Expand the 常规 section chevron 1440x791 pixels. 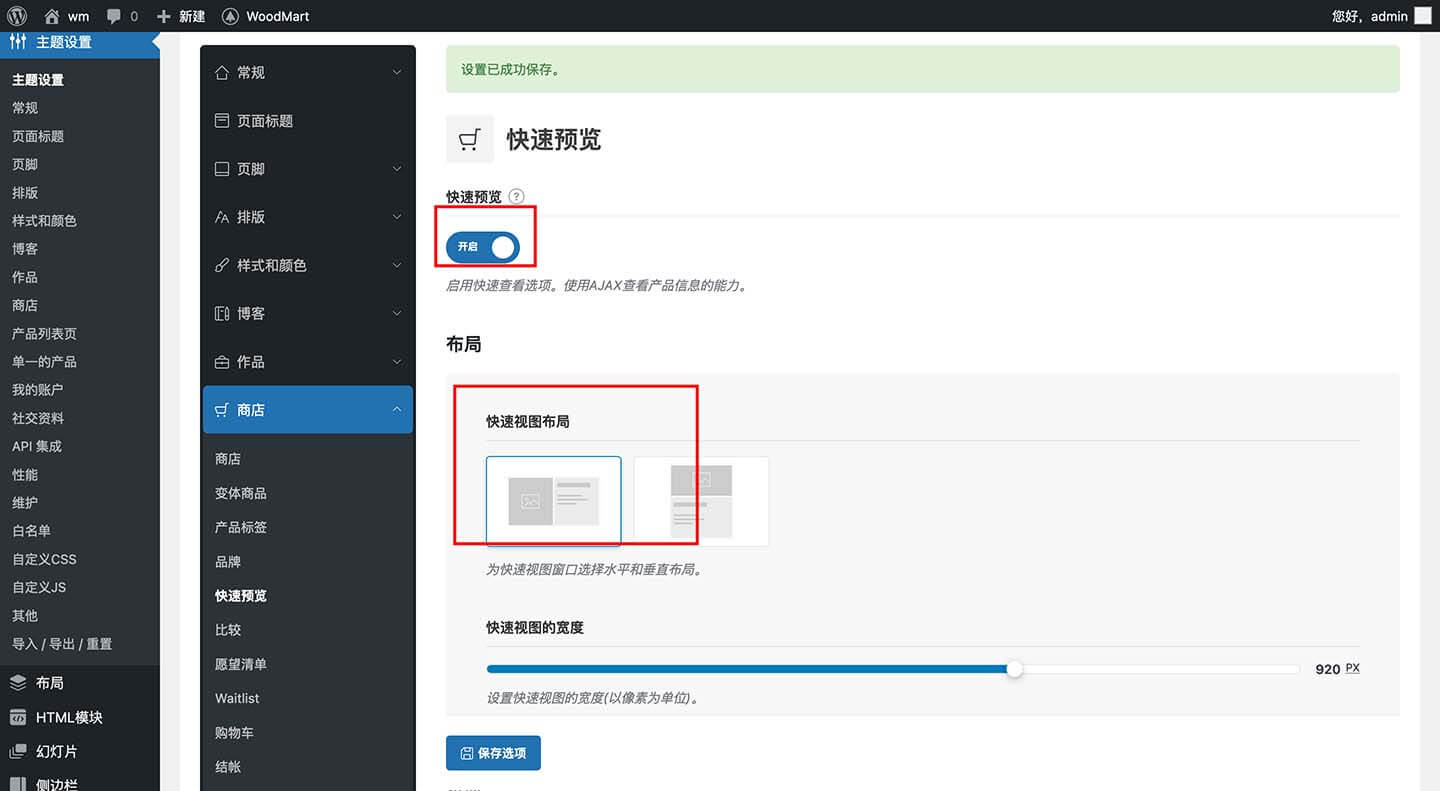[x=397, y=72]
